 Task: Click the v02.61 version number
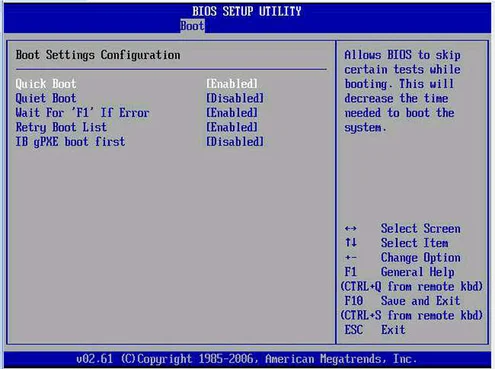(x=95, y=359)
